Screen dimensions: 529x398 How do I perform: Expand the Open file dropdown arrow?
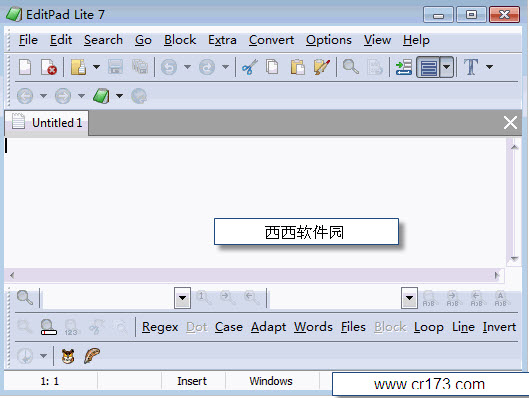pyautogui.click(x=96, y=67)
